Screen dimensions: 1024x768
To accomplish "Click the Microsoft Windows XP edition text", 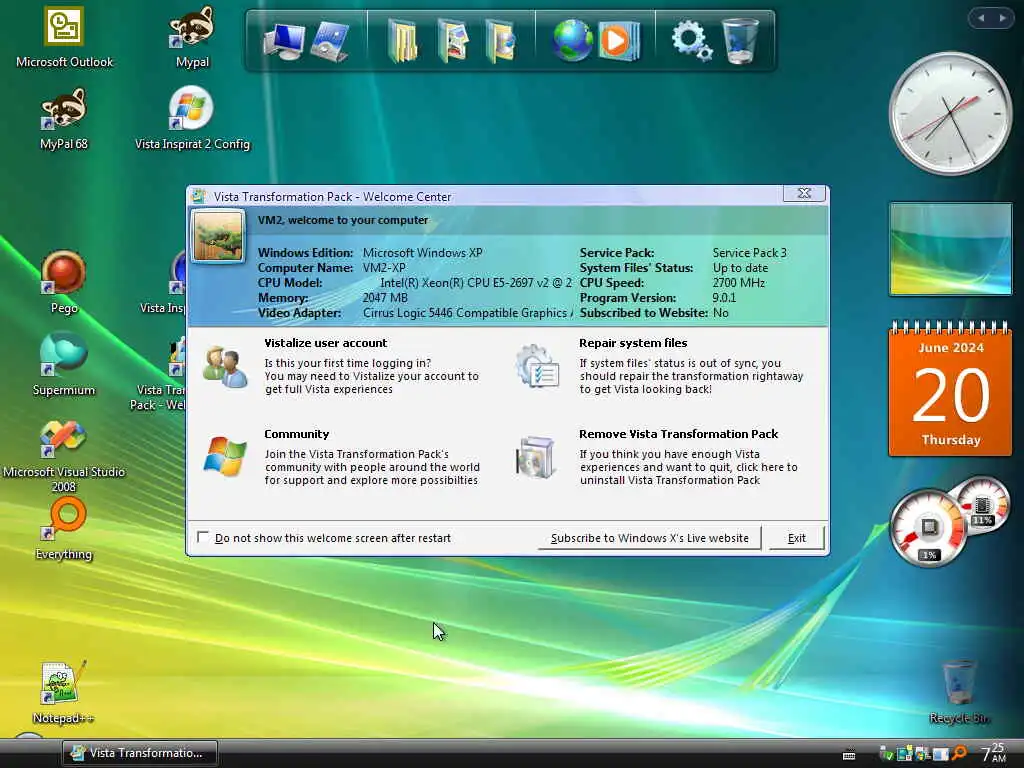I will coord(423,253).
